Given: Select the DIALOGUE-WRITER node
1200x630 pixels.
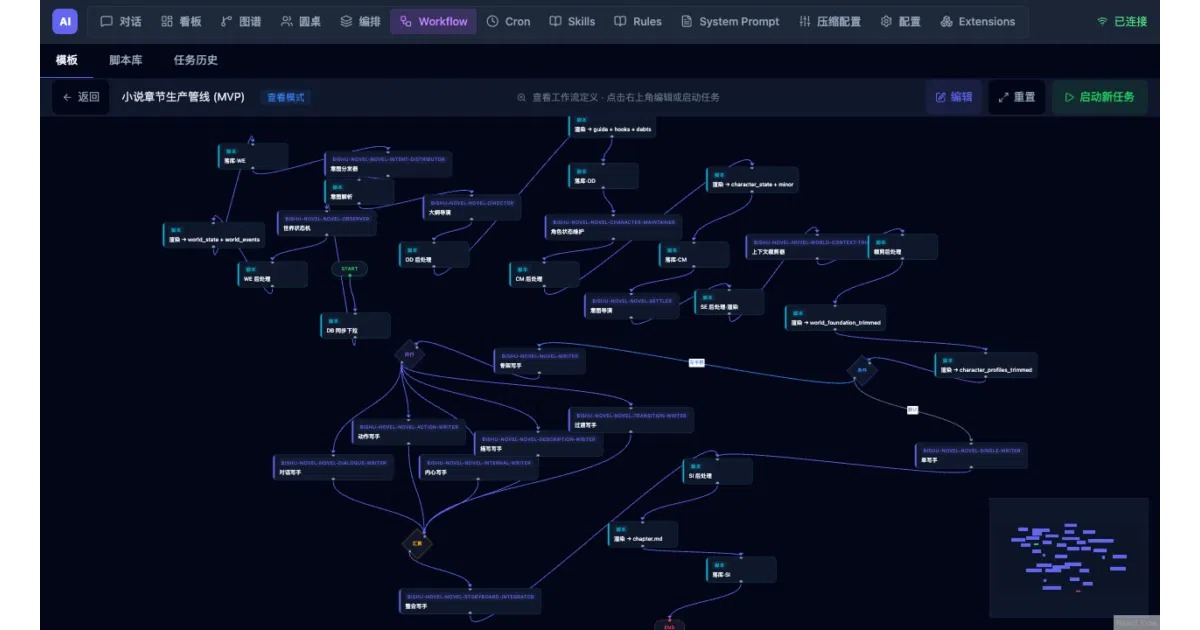Looking at the screenshot, I should tap(333, 468).
